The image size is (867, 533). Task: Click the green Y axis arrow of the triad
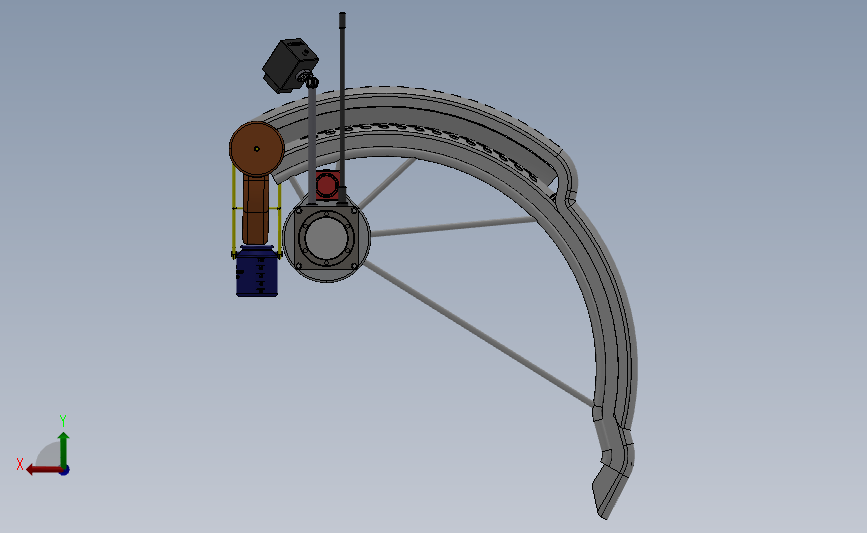64,450
